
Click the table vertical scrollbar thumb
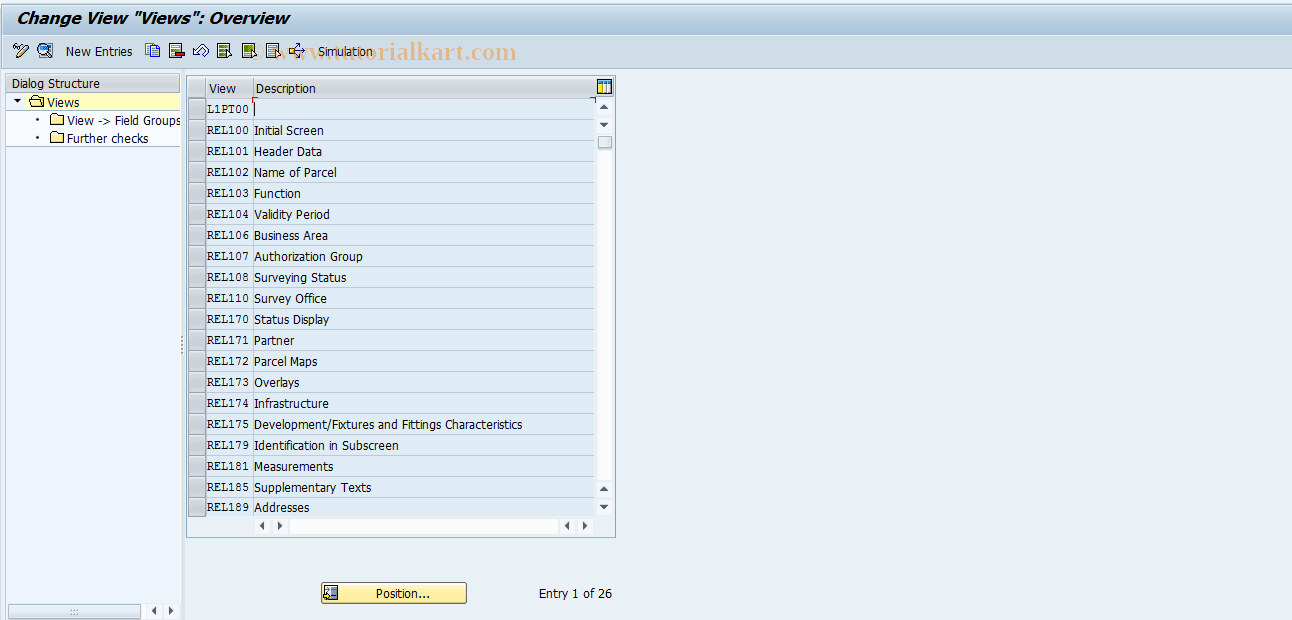(604, 142)
